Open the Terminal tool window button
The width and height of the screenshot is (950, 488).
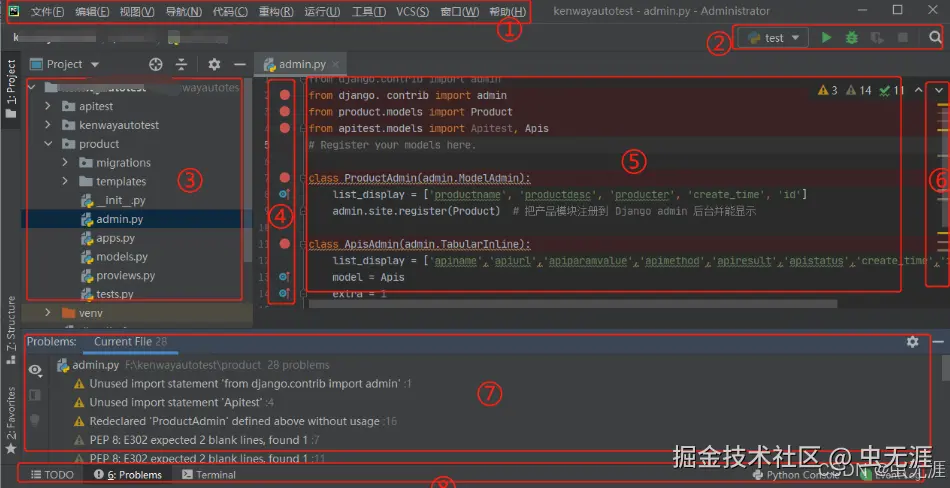(209, 475)
